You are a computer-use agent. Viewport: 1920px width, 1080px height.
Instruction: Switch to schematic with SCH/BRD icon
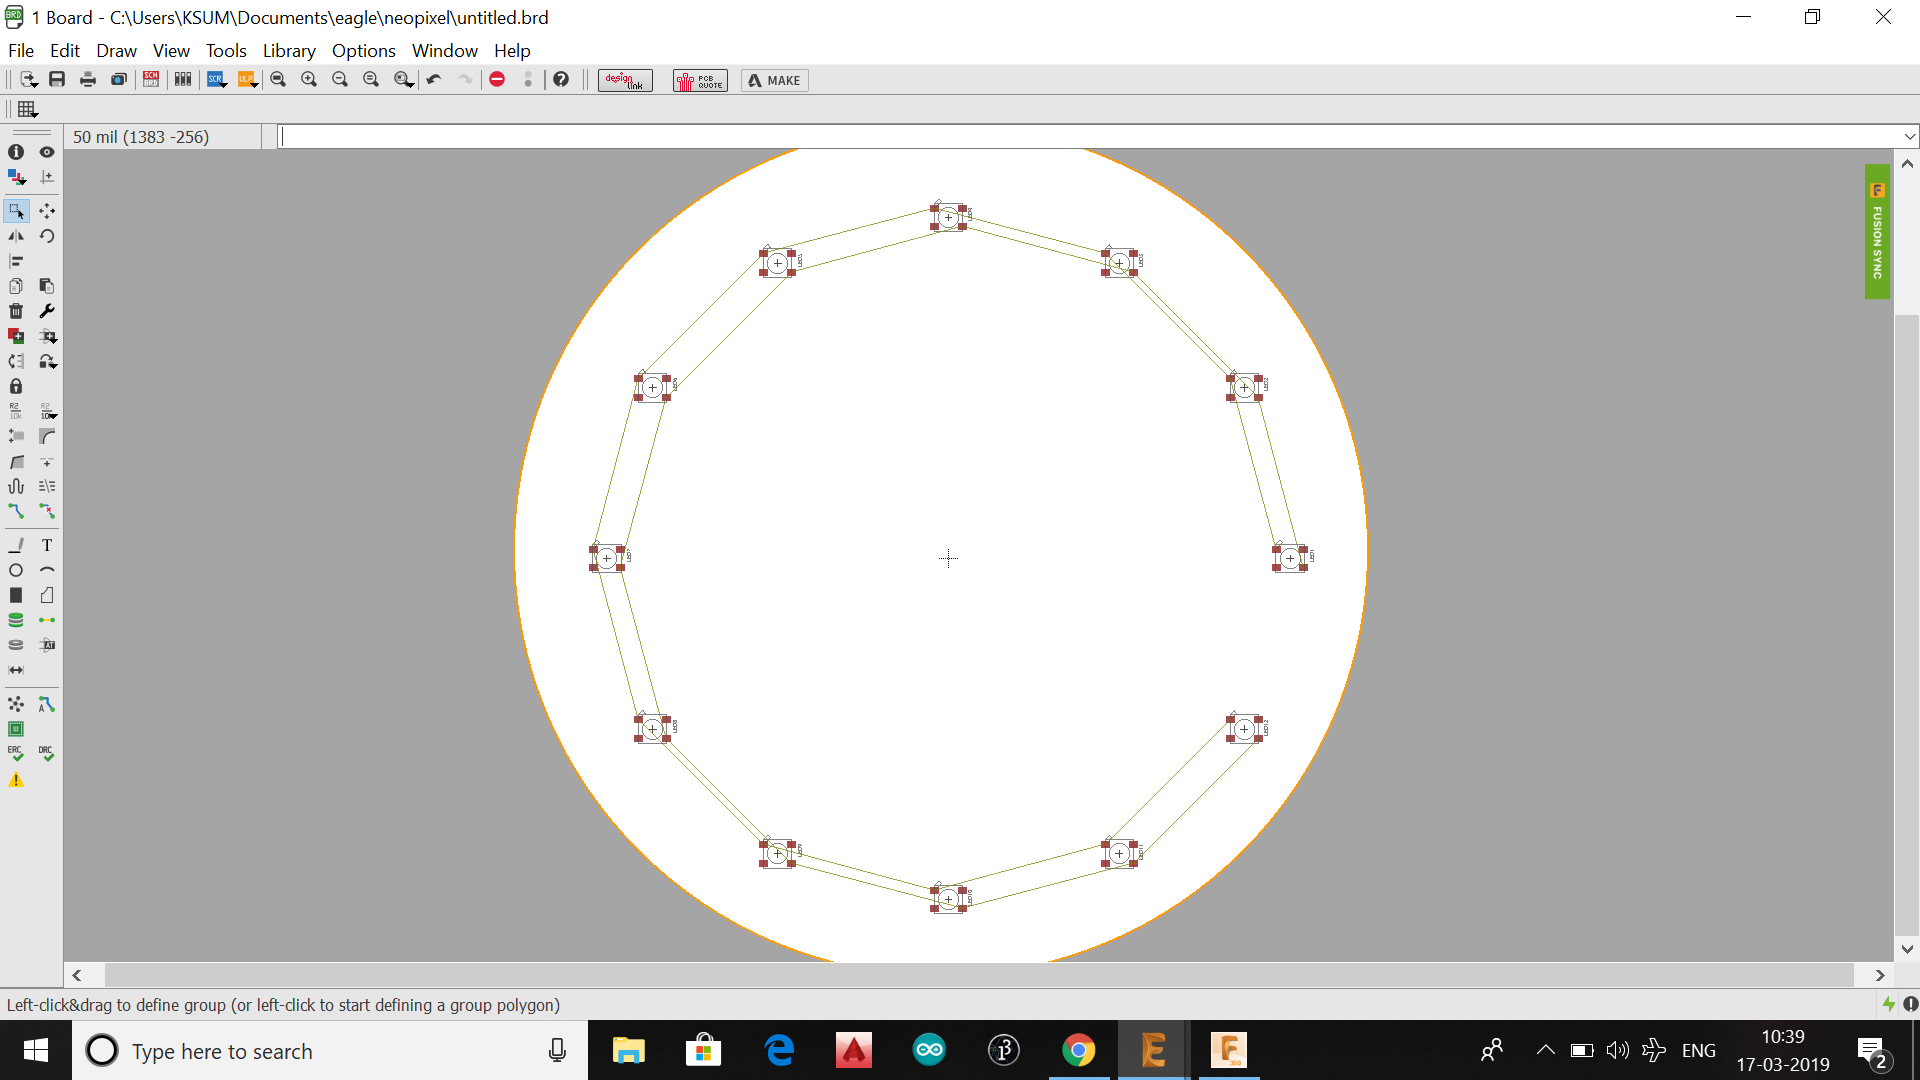coord(151,80)
